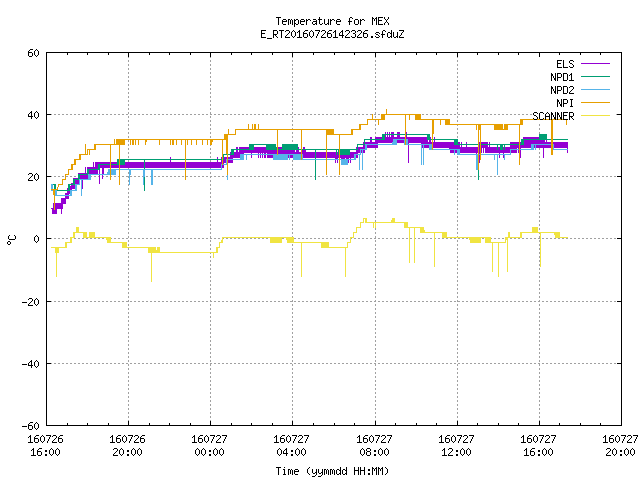Click the y-axis tick label 0
This screenshot has width=640, height=480.
coord(37,239)
